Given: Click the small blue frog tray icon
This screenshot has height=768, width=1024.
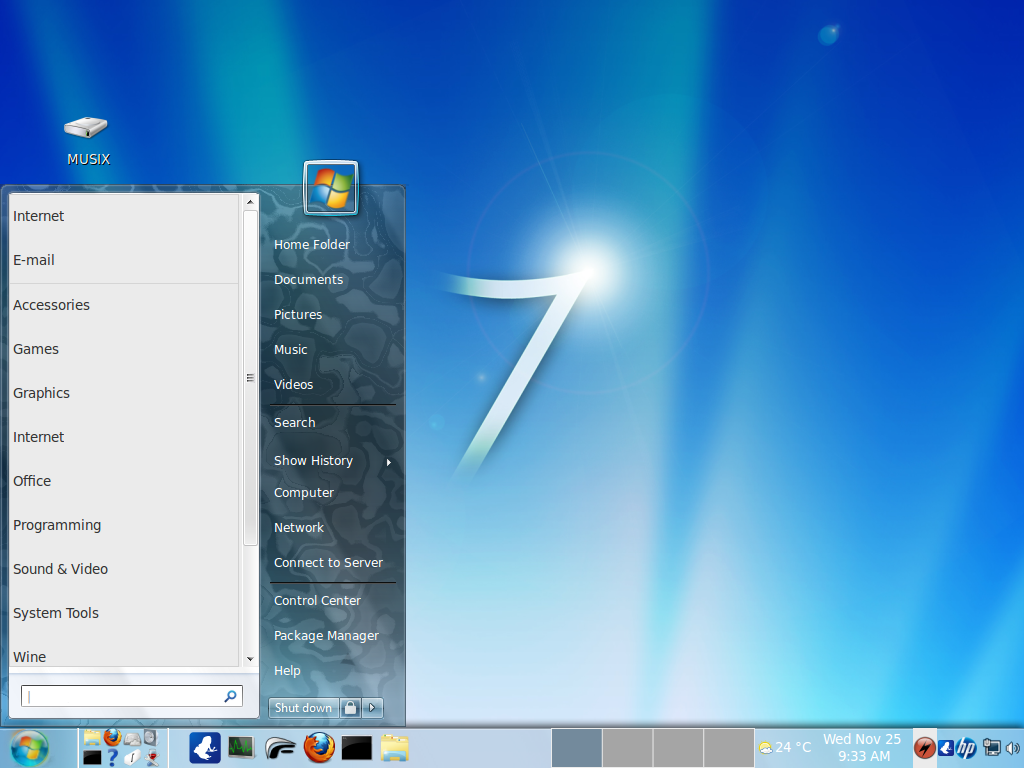Looking at the screenshot, I should pos(946,748).
